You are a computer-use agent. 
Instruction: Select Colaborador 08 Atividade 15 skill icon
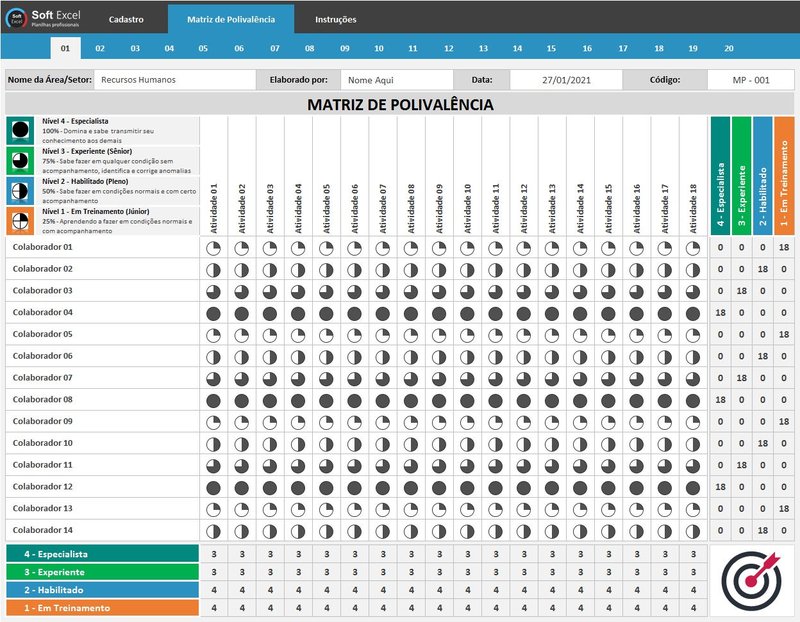[608, 401]
